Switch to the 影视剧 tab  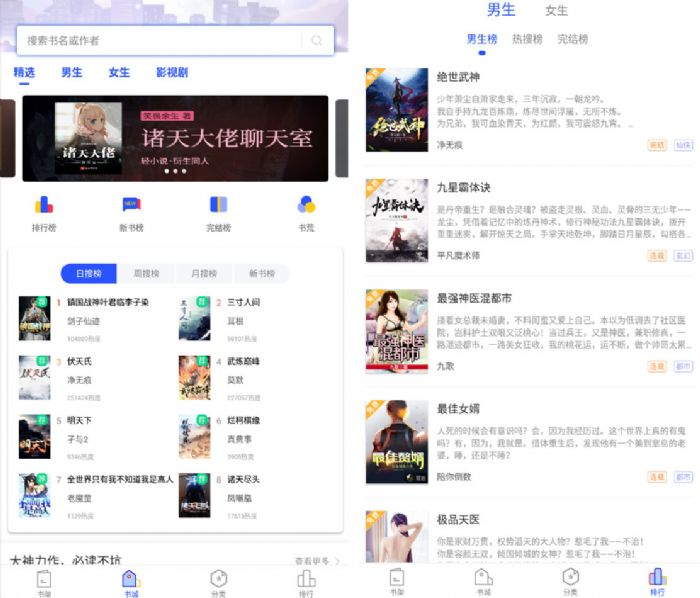coord(172,73)
